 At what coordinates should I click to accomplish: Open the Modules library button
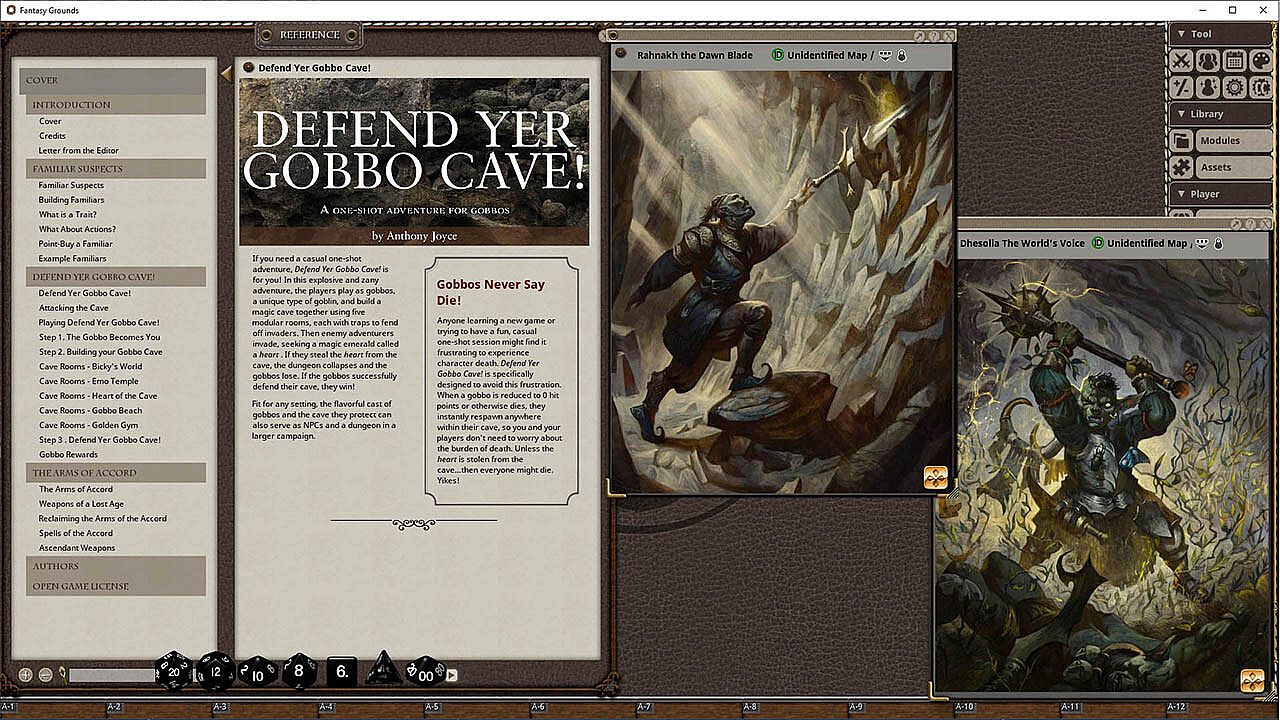click(x=1233, y=141)
